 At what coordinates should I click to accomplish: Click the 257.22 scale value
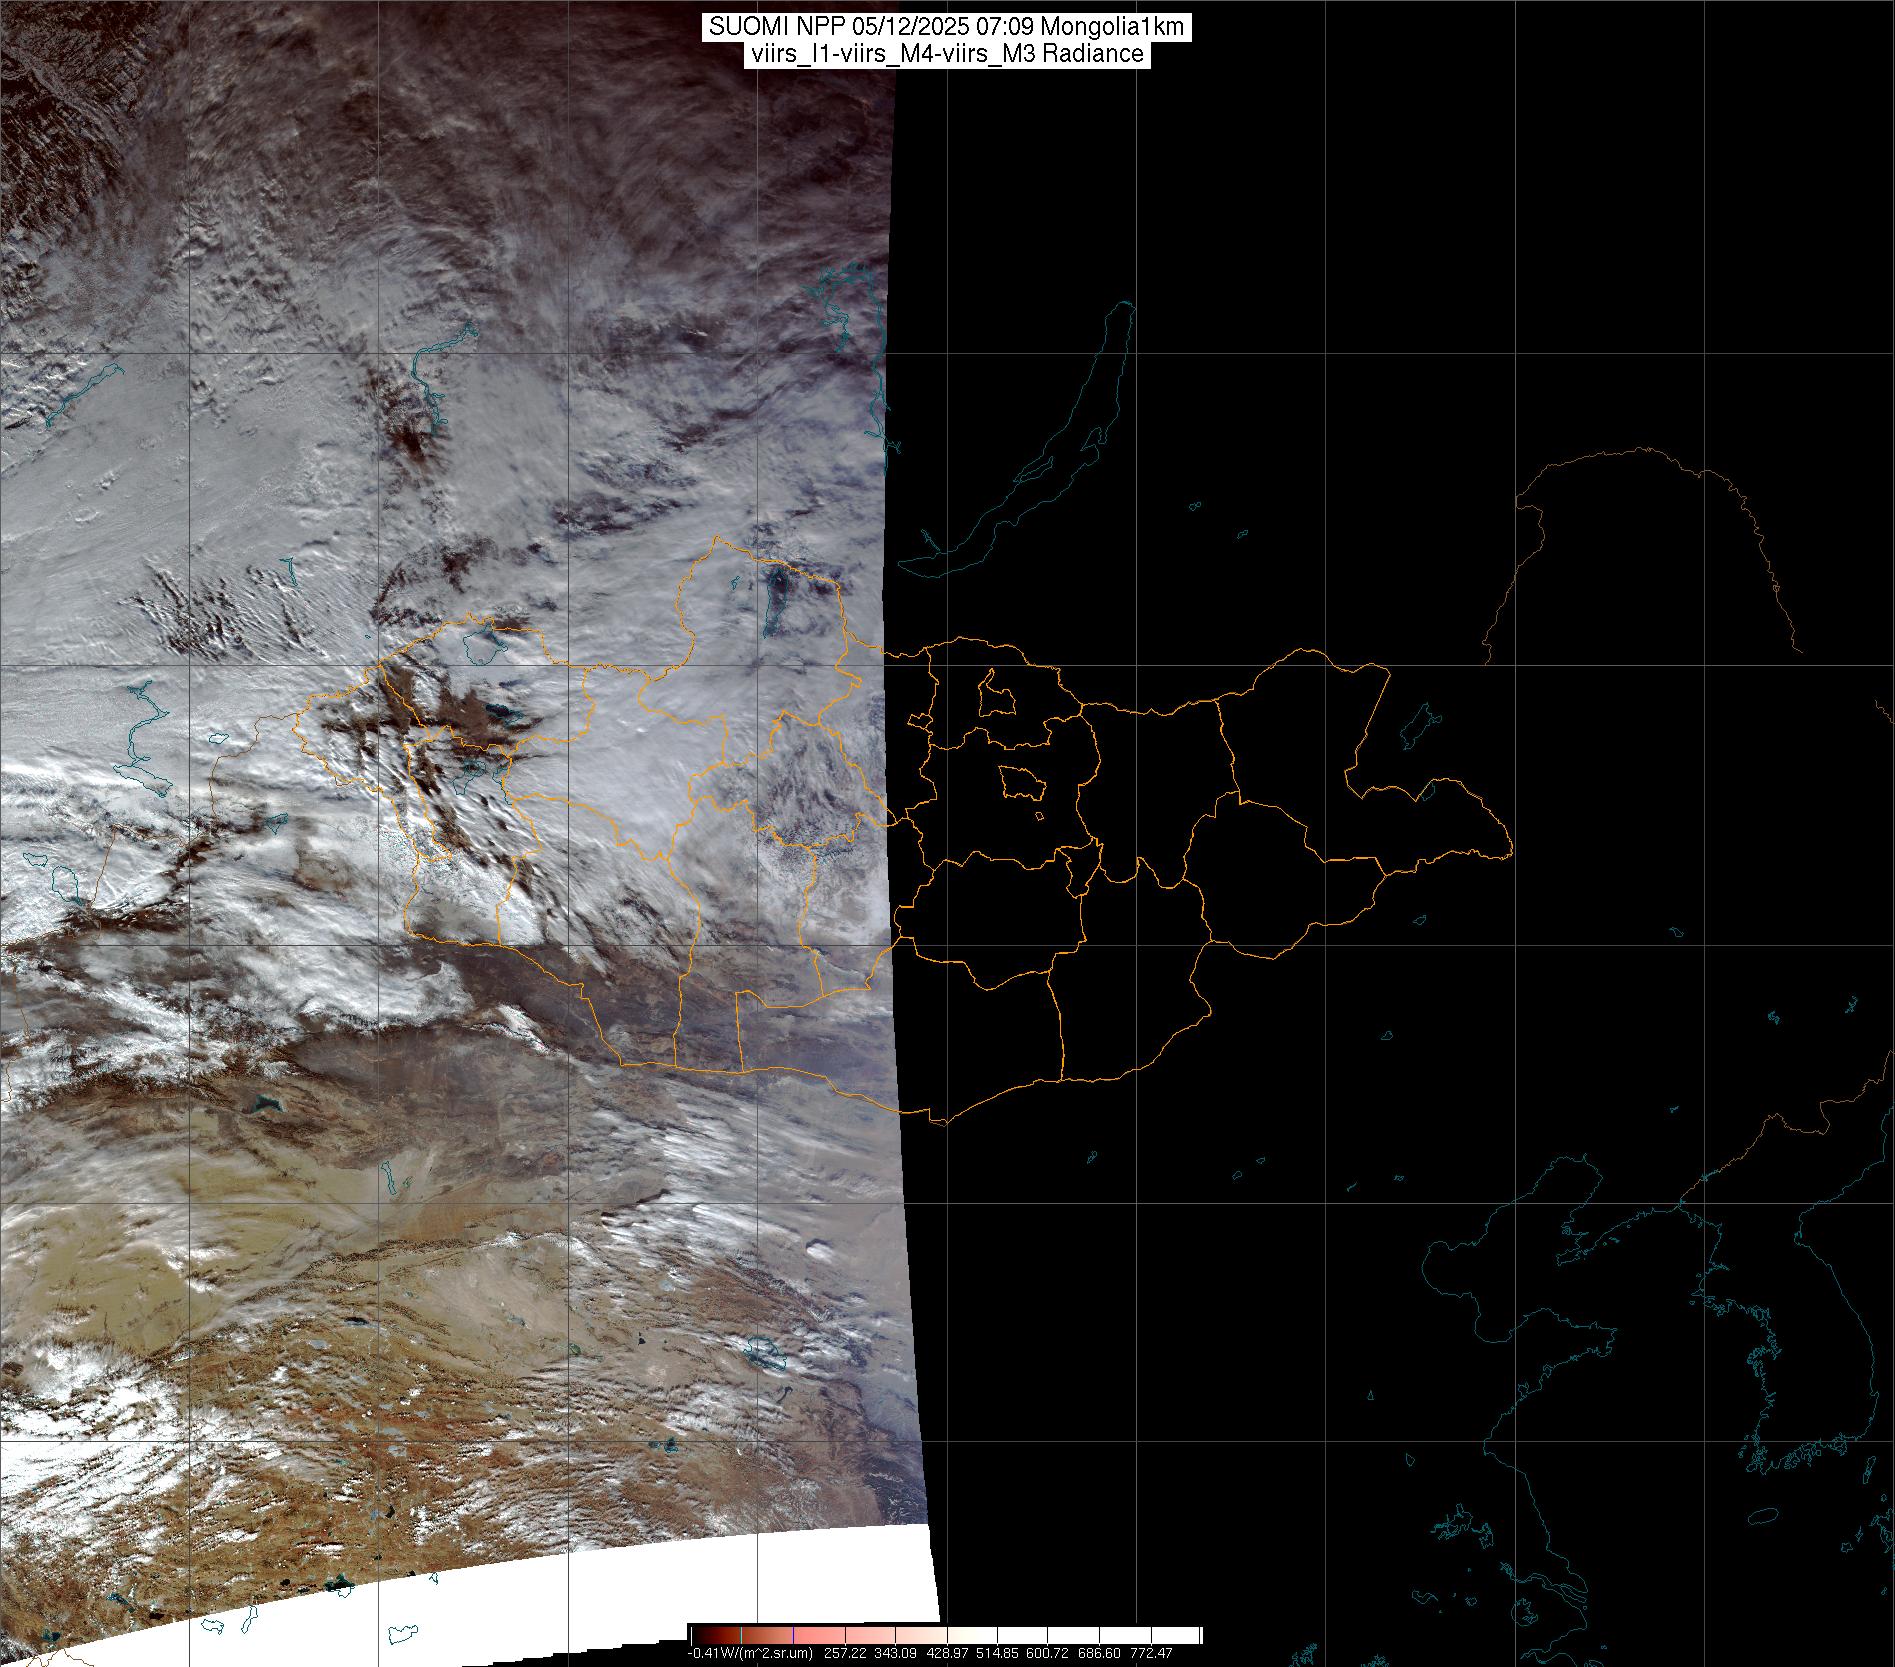click(844, 1652)
